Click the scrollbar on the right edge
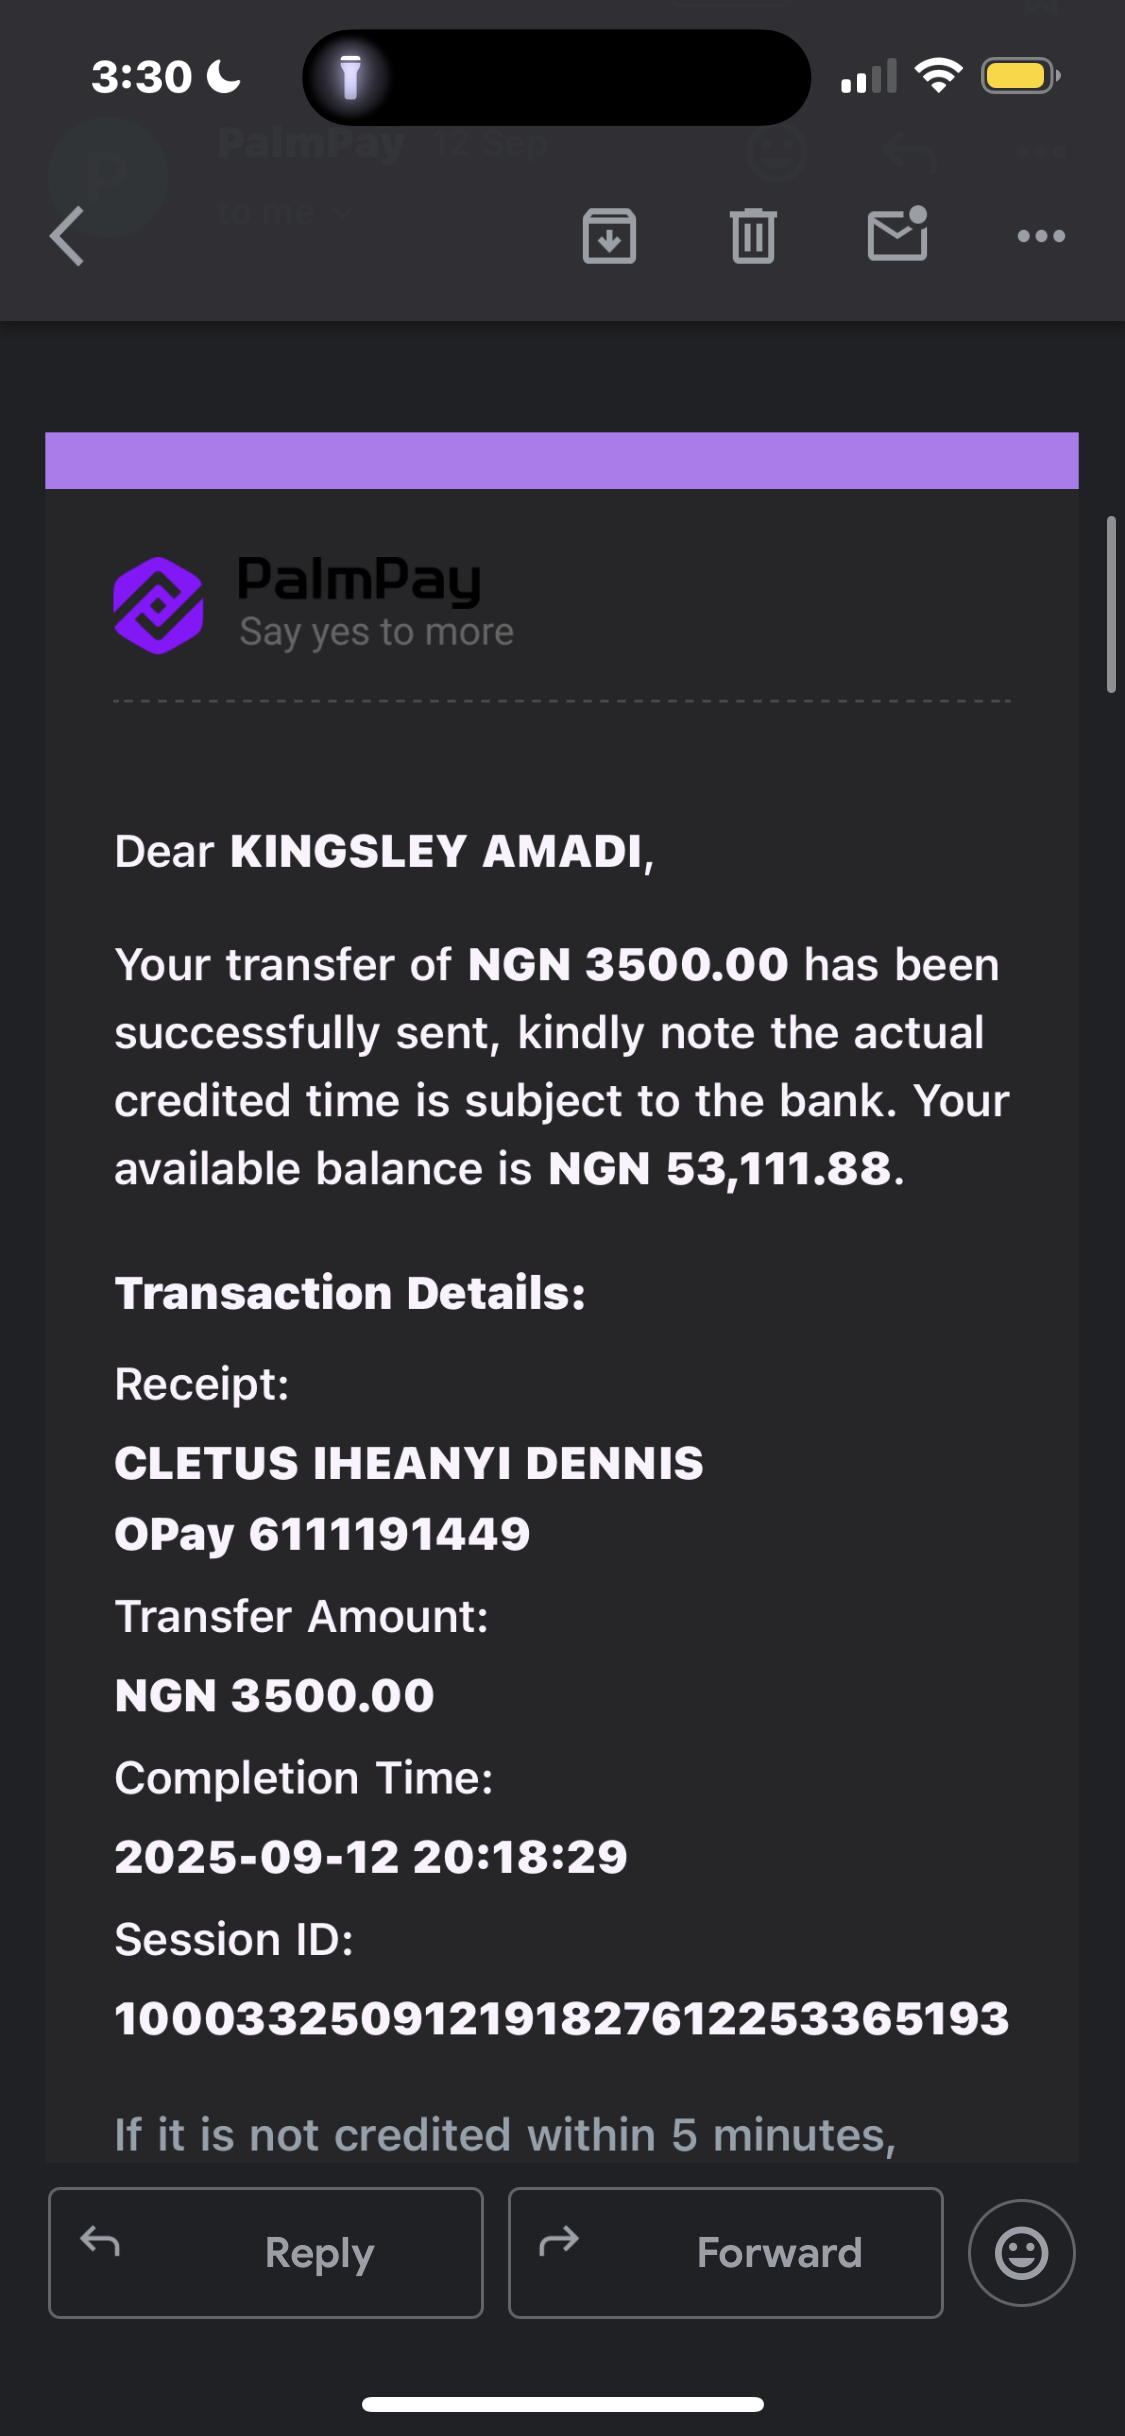Image resolution: width=1125 pixels, height=2436 pixels. click(x=1110, y=604)
